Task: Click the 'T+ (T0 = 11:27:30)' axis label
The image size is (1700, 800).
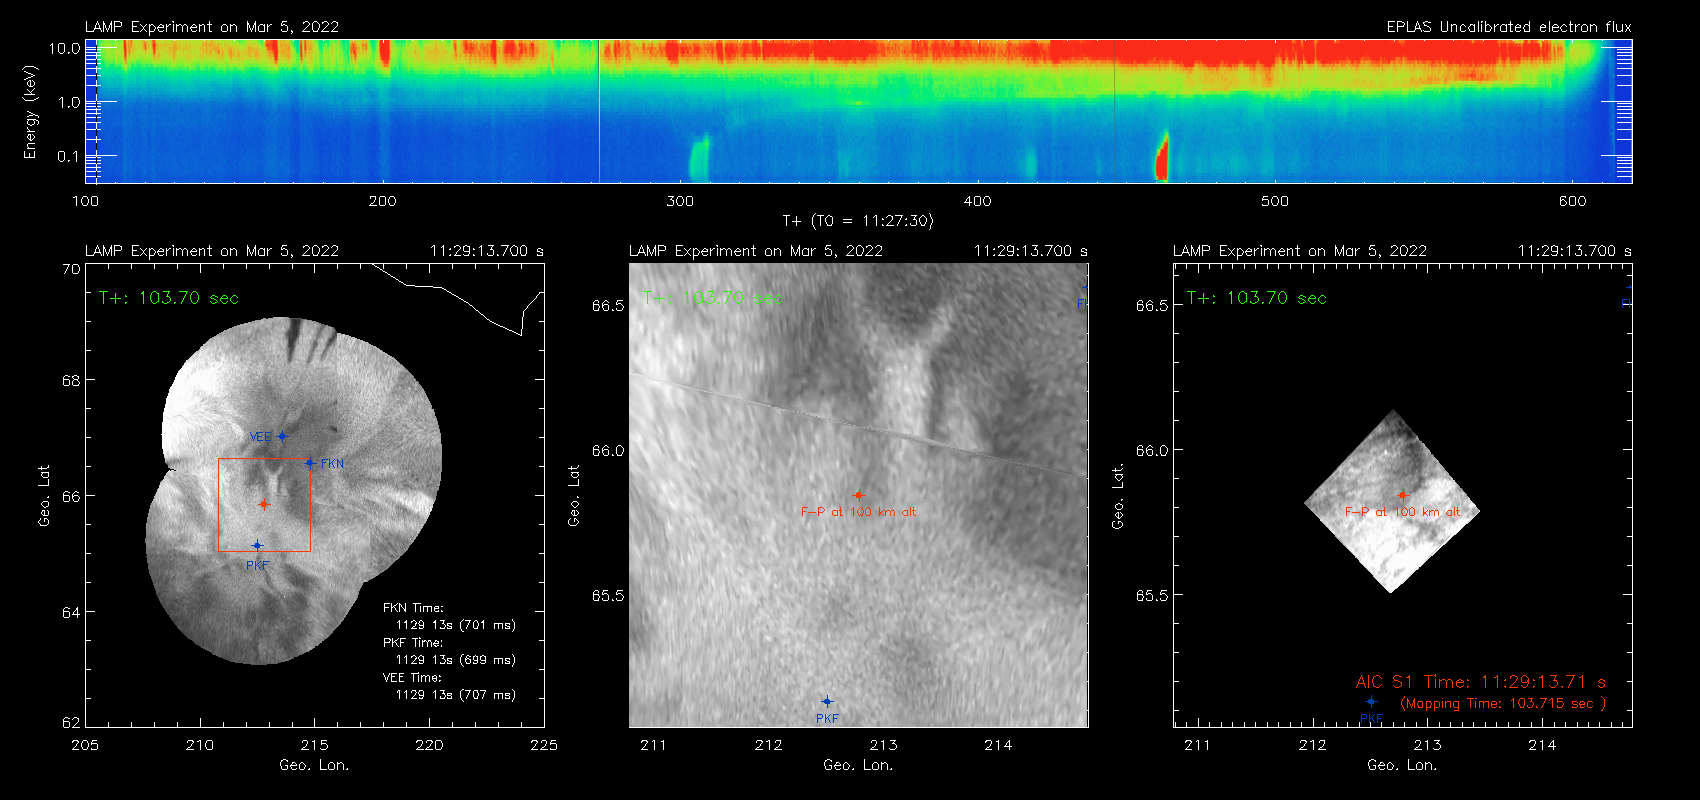Action: coord(857,221)
